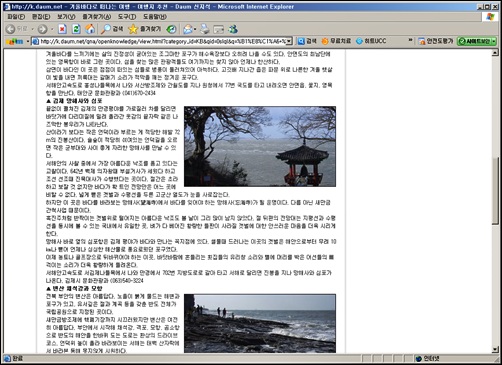502x365 pixels.
Task: Open the Mail envelope icon
Action: 188,29
